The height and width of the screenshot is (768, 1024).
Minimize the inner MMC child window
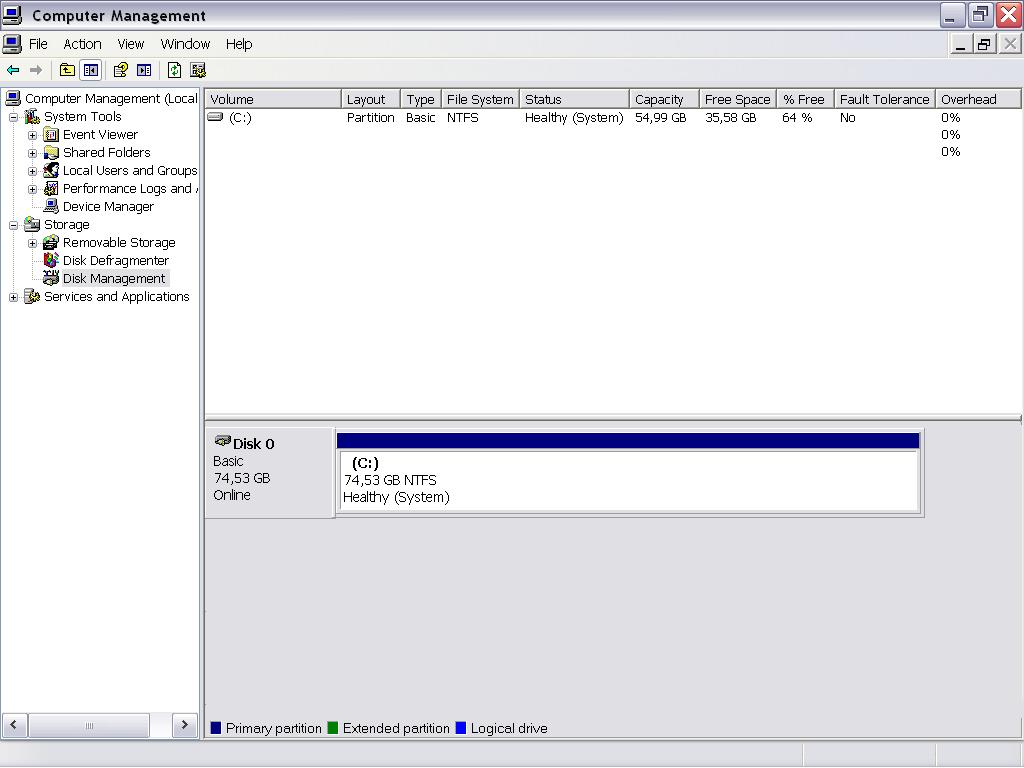tap(960, 44)
